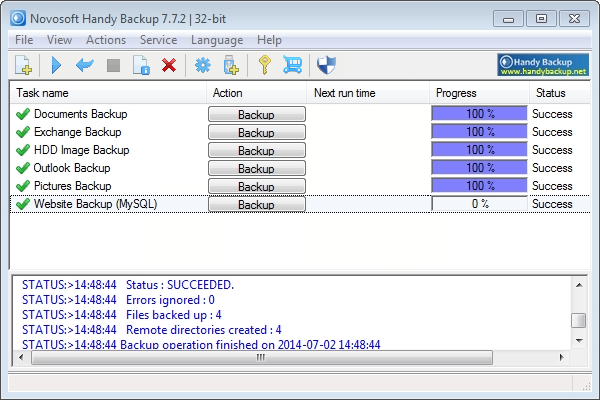
Task: Click the blue restore arrow icon
Action: pyautogui.click(x=85, y=65)
